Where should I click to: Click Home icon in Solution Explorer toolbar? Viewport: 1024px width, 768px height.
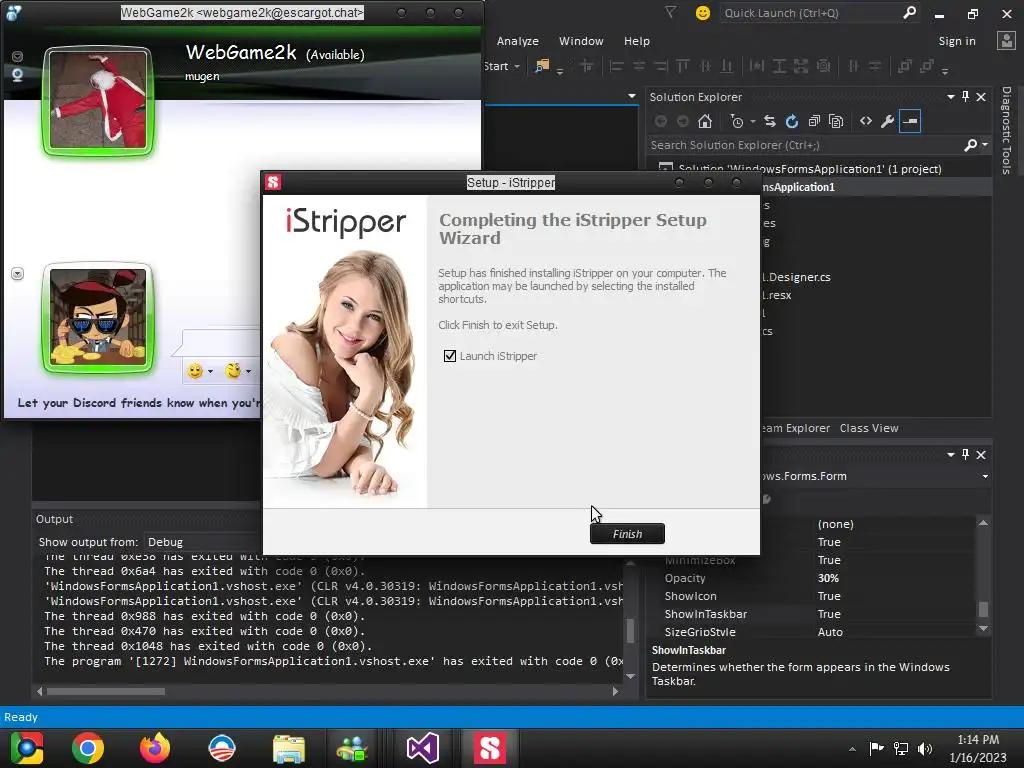pyautogui.click(x=705, y=121)
